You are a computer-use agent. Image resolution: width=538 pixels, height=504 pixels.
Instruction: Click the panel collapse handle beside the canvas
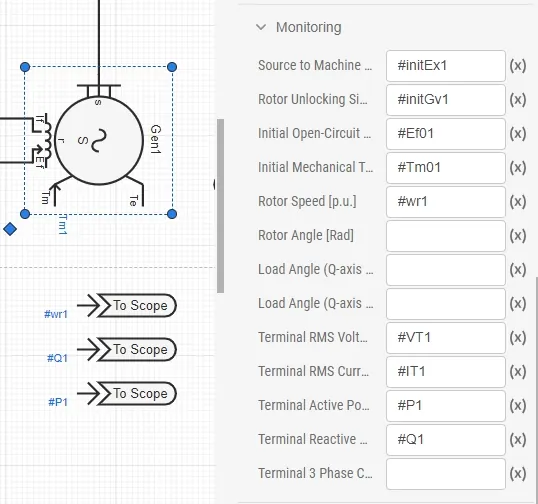tap(214, 184)
